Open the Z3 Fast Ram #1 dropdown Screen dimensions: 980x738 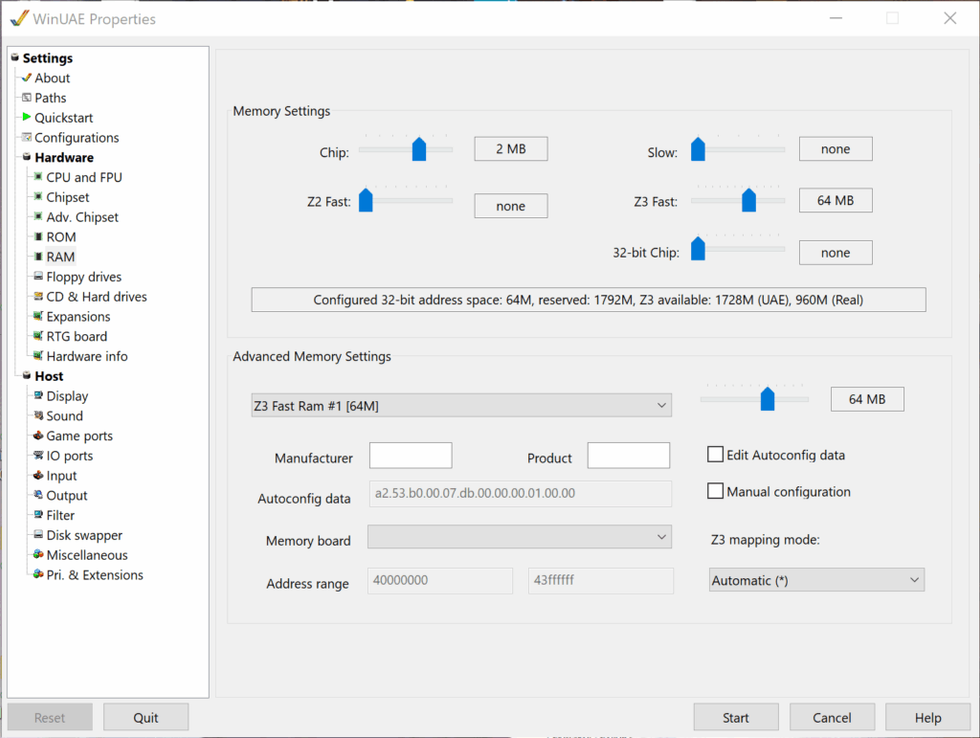click(x=461, y=406)
